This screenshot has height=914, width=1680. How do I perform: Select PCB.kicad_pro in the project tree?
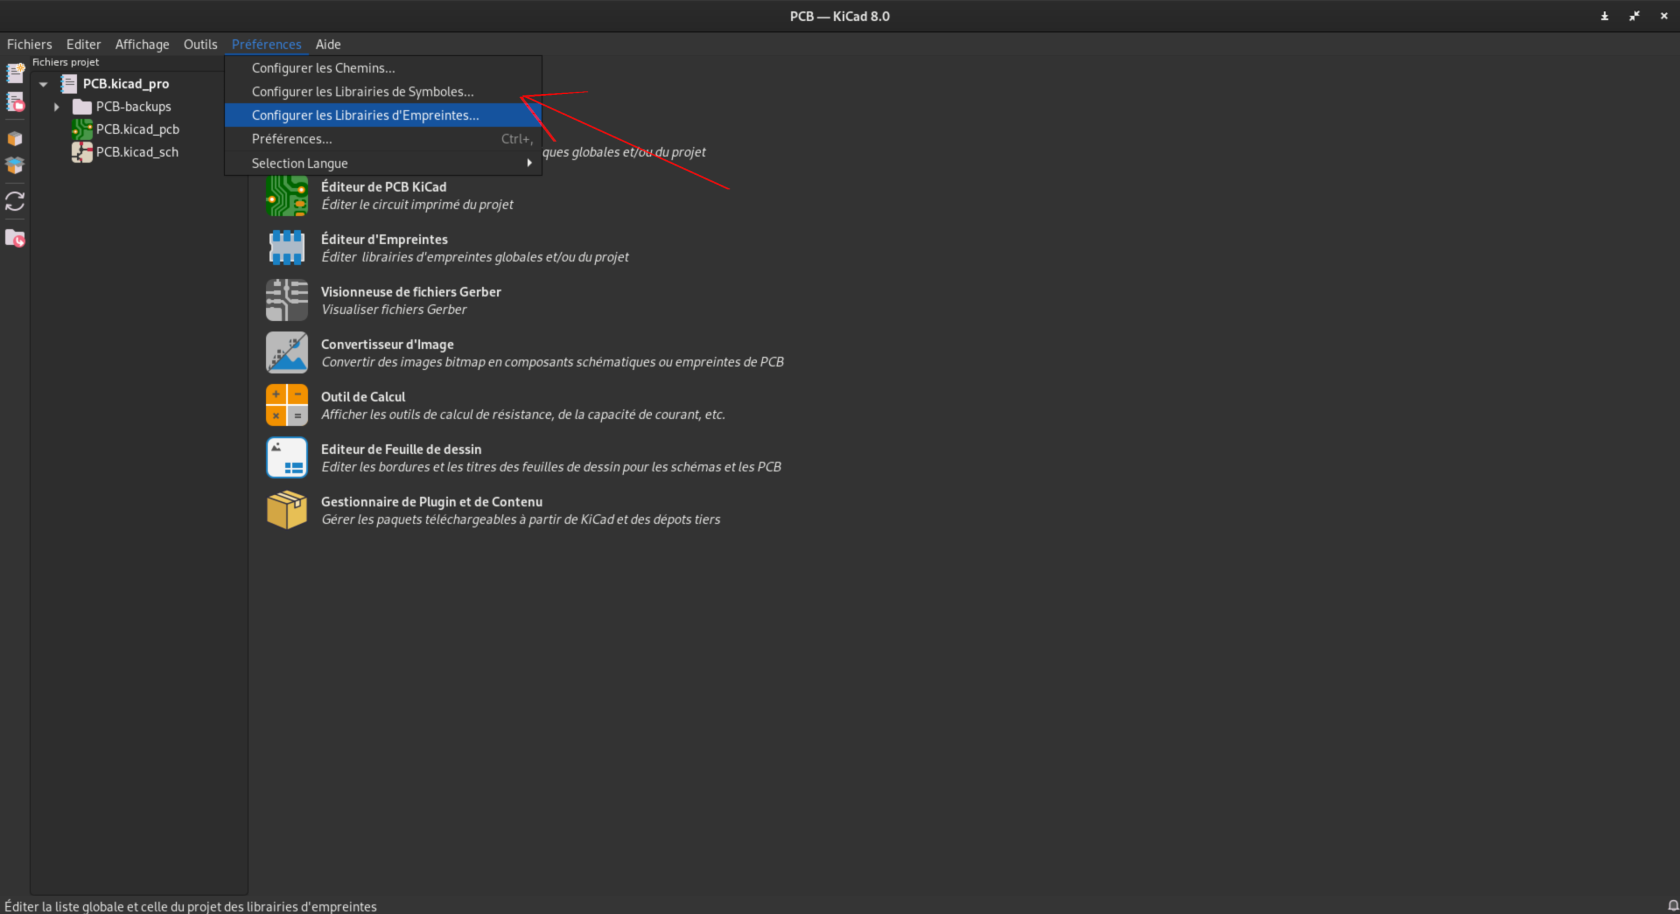(126, 84)
